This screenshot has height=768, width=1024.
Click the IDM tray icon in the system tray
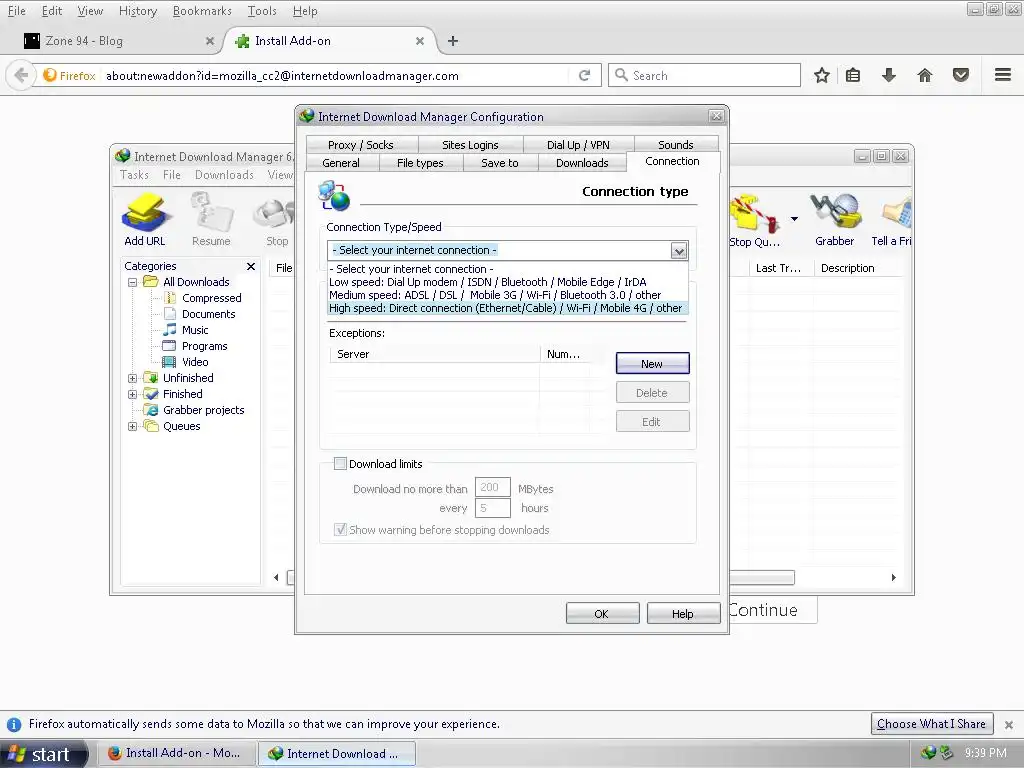928,752
